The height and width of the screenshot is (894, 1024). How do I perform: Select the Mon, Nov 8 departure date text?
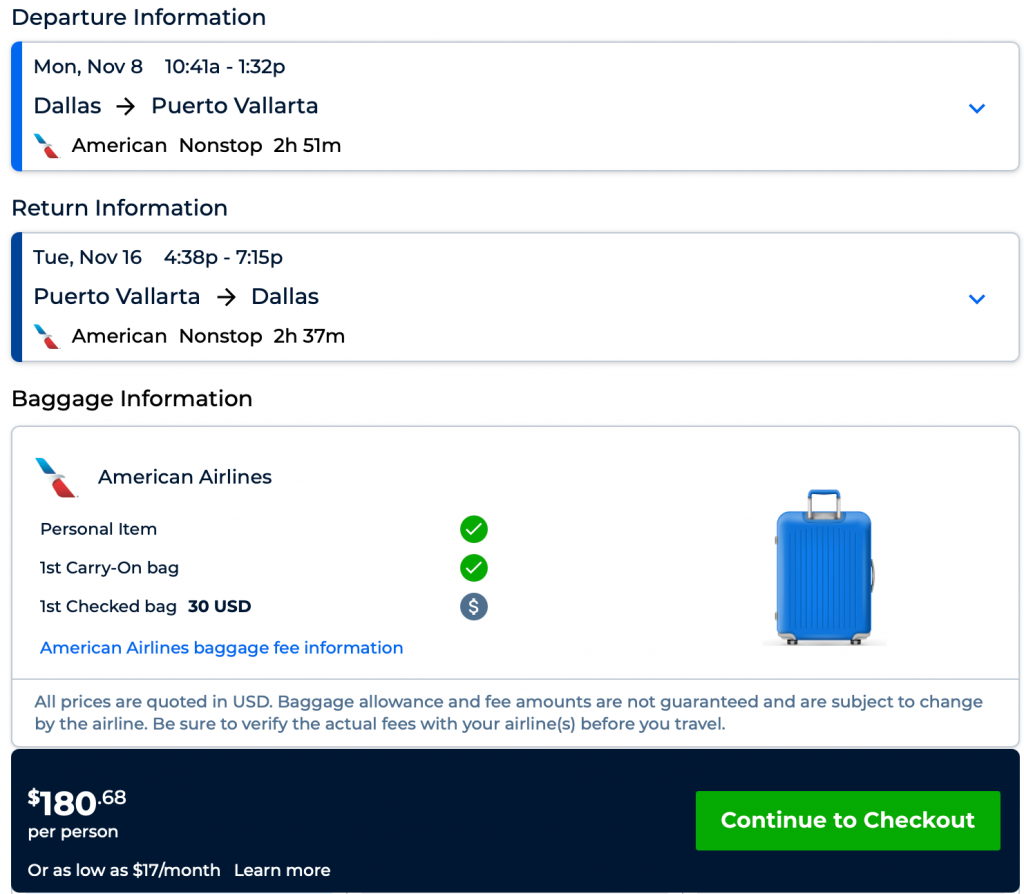pos(88,67)
